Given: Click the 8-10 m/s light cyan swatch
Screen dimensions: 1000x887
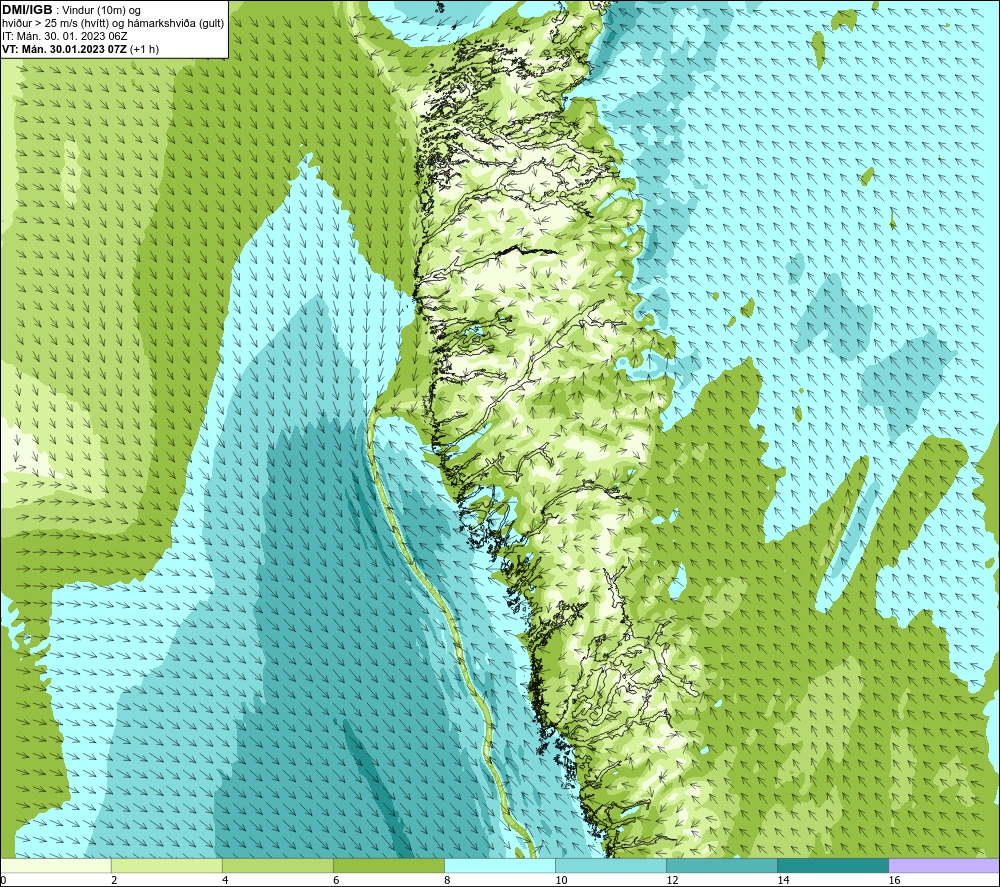Looking at the screenshot, I should pos(499,865).
